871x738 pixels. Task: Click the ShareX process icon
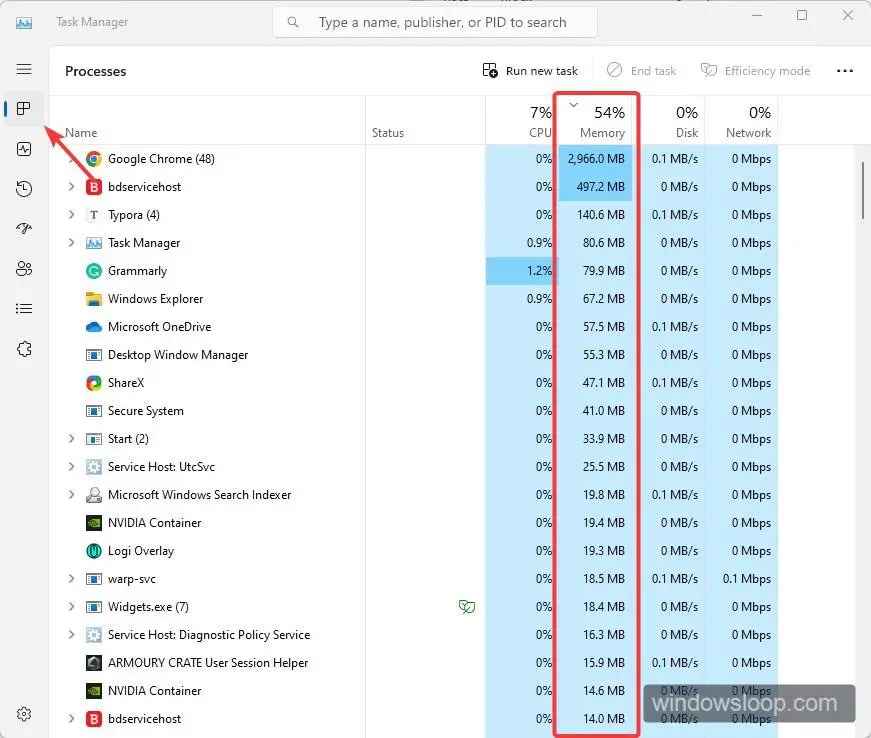[x=94, y=383]
